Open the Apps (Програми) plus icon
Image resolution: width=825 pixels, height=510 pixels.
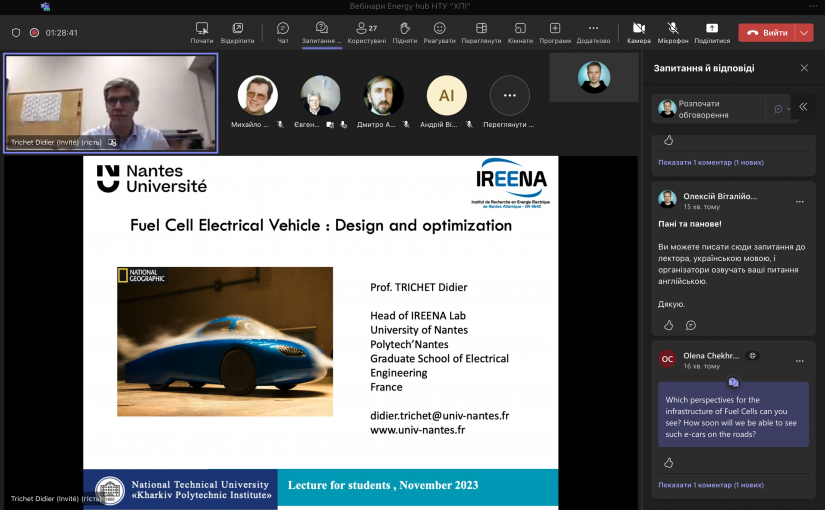555,29
